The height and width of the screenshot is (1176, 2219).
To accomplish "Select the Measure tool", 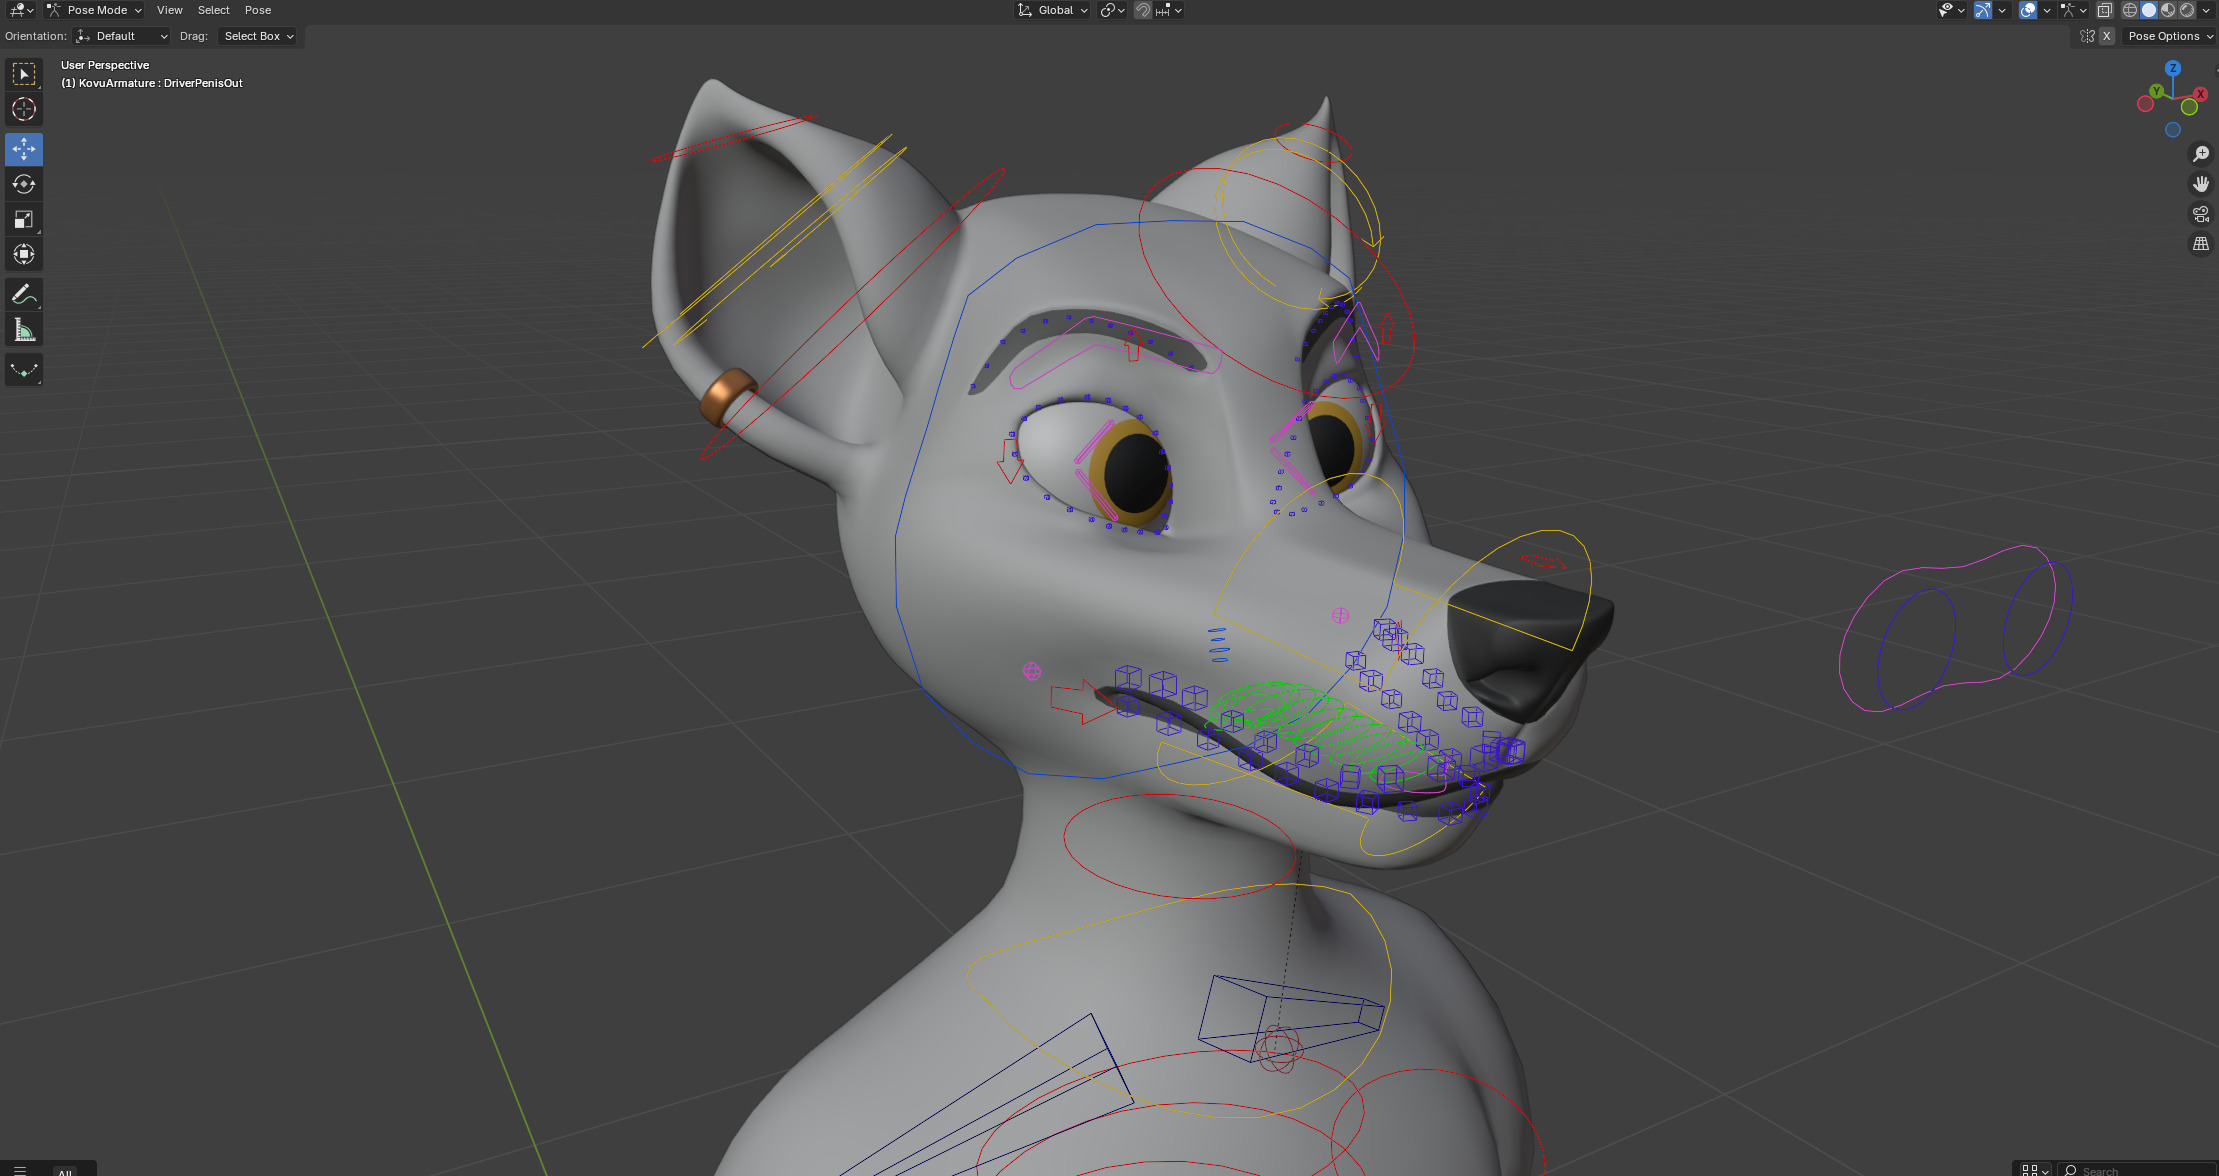I will pyautogui.click(x=24, y=329).
